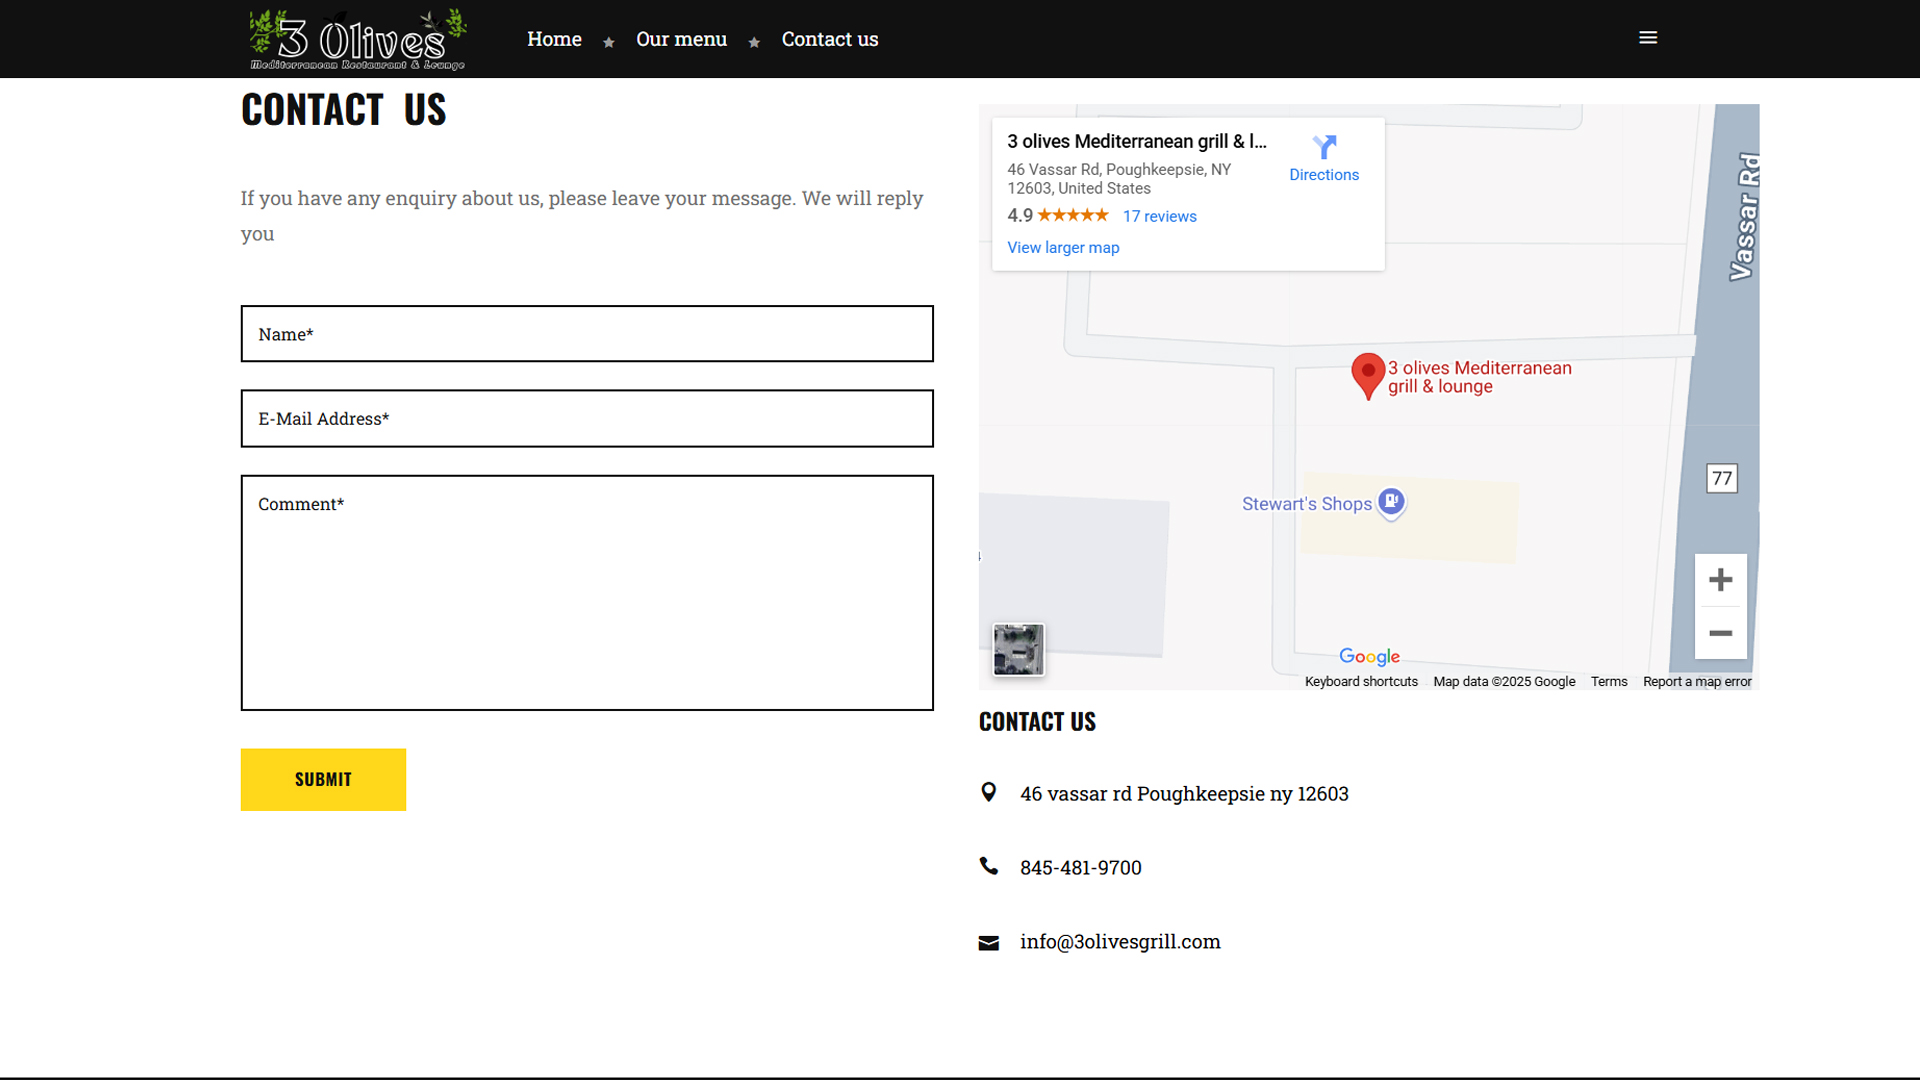The image size is (1920, 1080).
Task: Focus the Name input field
Action: click(587, 334)
